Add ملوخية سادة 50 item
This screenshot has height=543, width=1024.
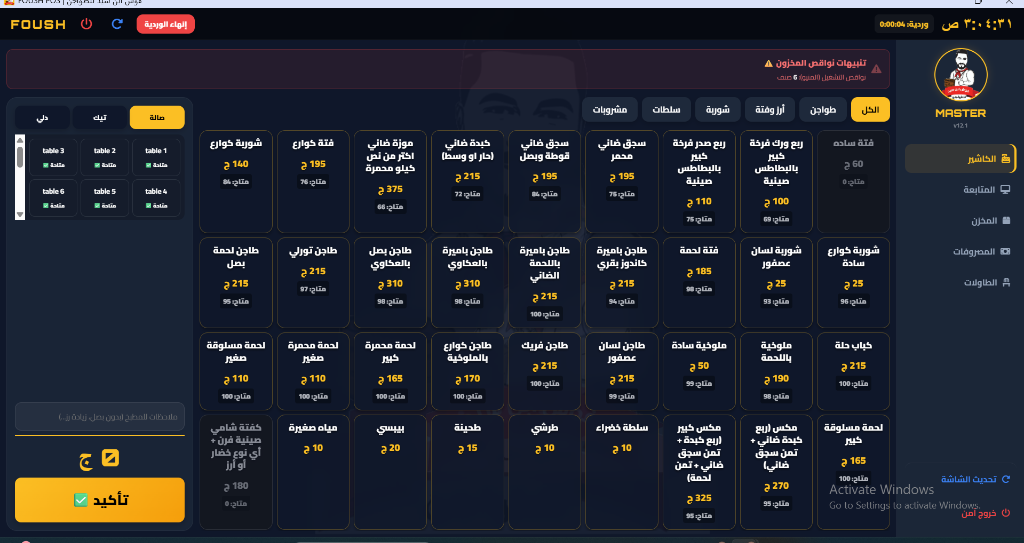coord(699,371)
